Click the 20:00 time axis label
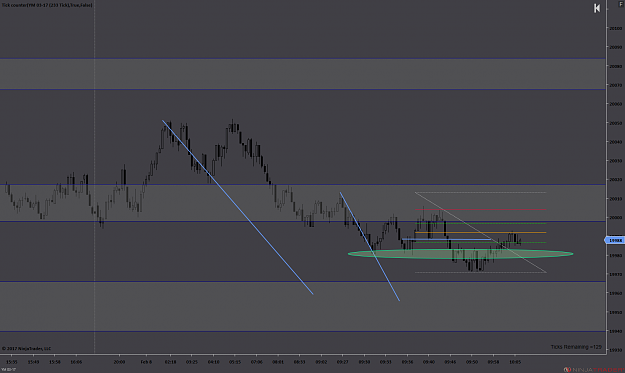625x373 pixels. [x=119, y=362]
